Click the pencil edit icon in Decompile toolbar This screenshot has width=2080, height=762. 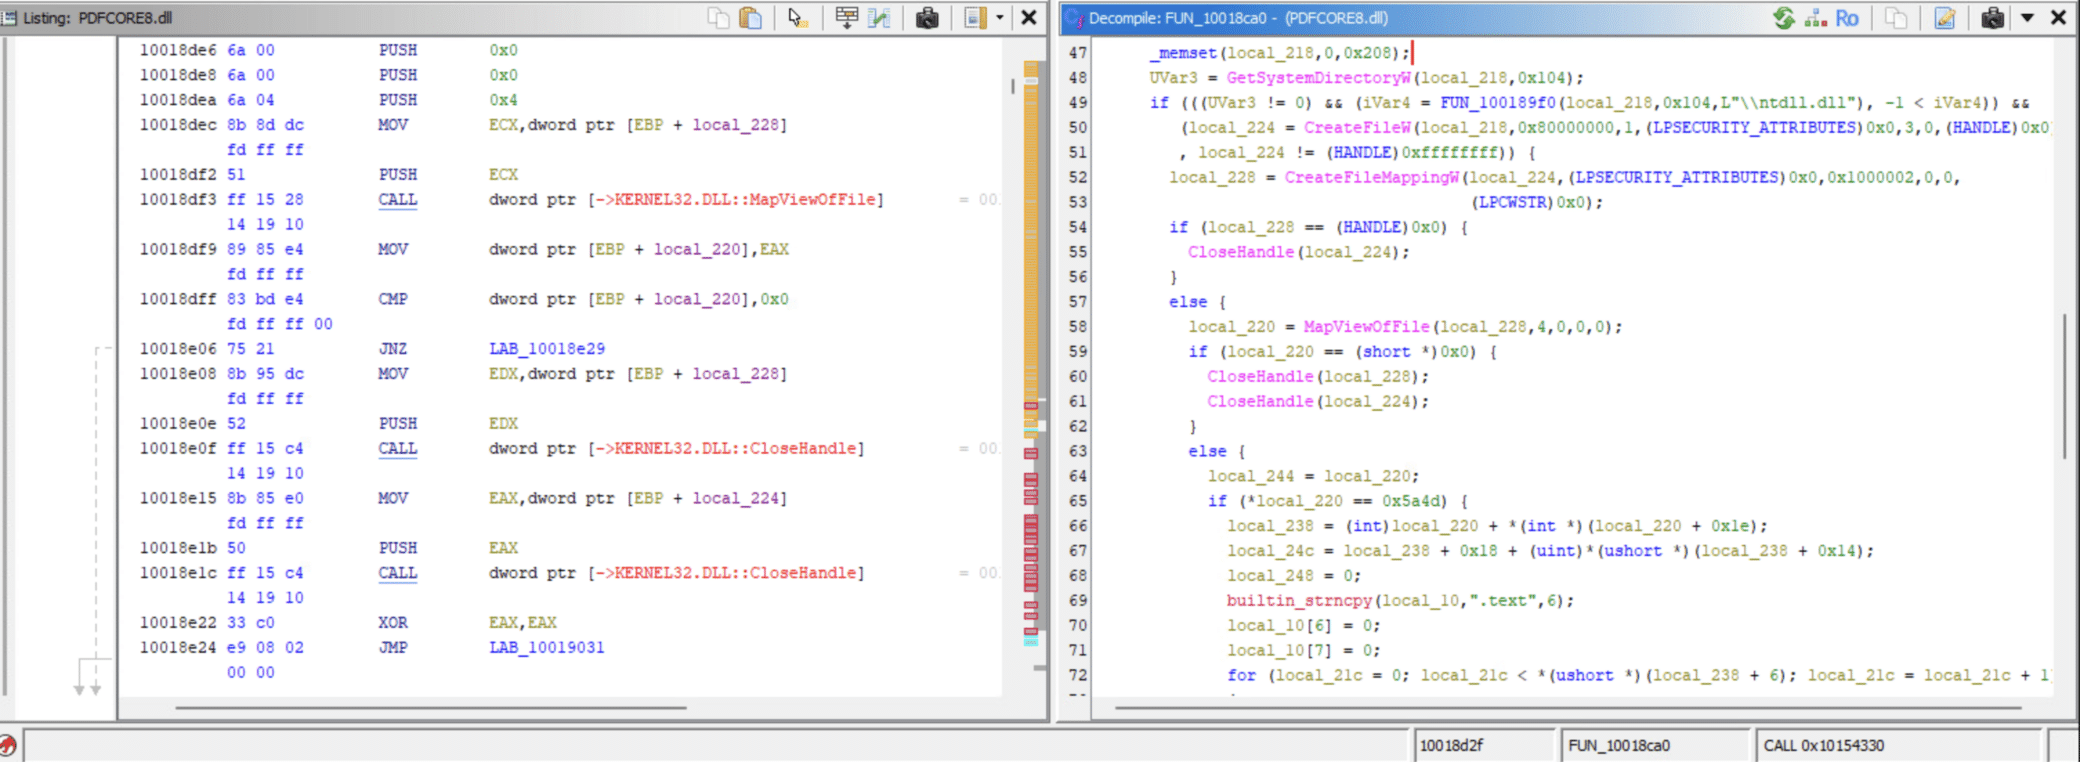point(1944,18)
